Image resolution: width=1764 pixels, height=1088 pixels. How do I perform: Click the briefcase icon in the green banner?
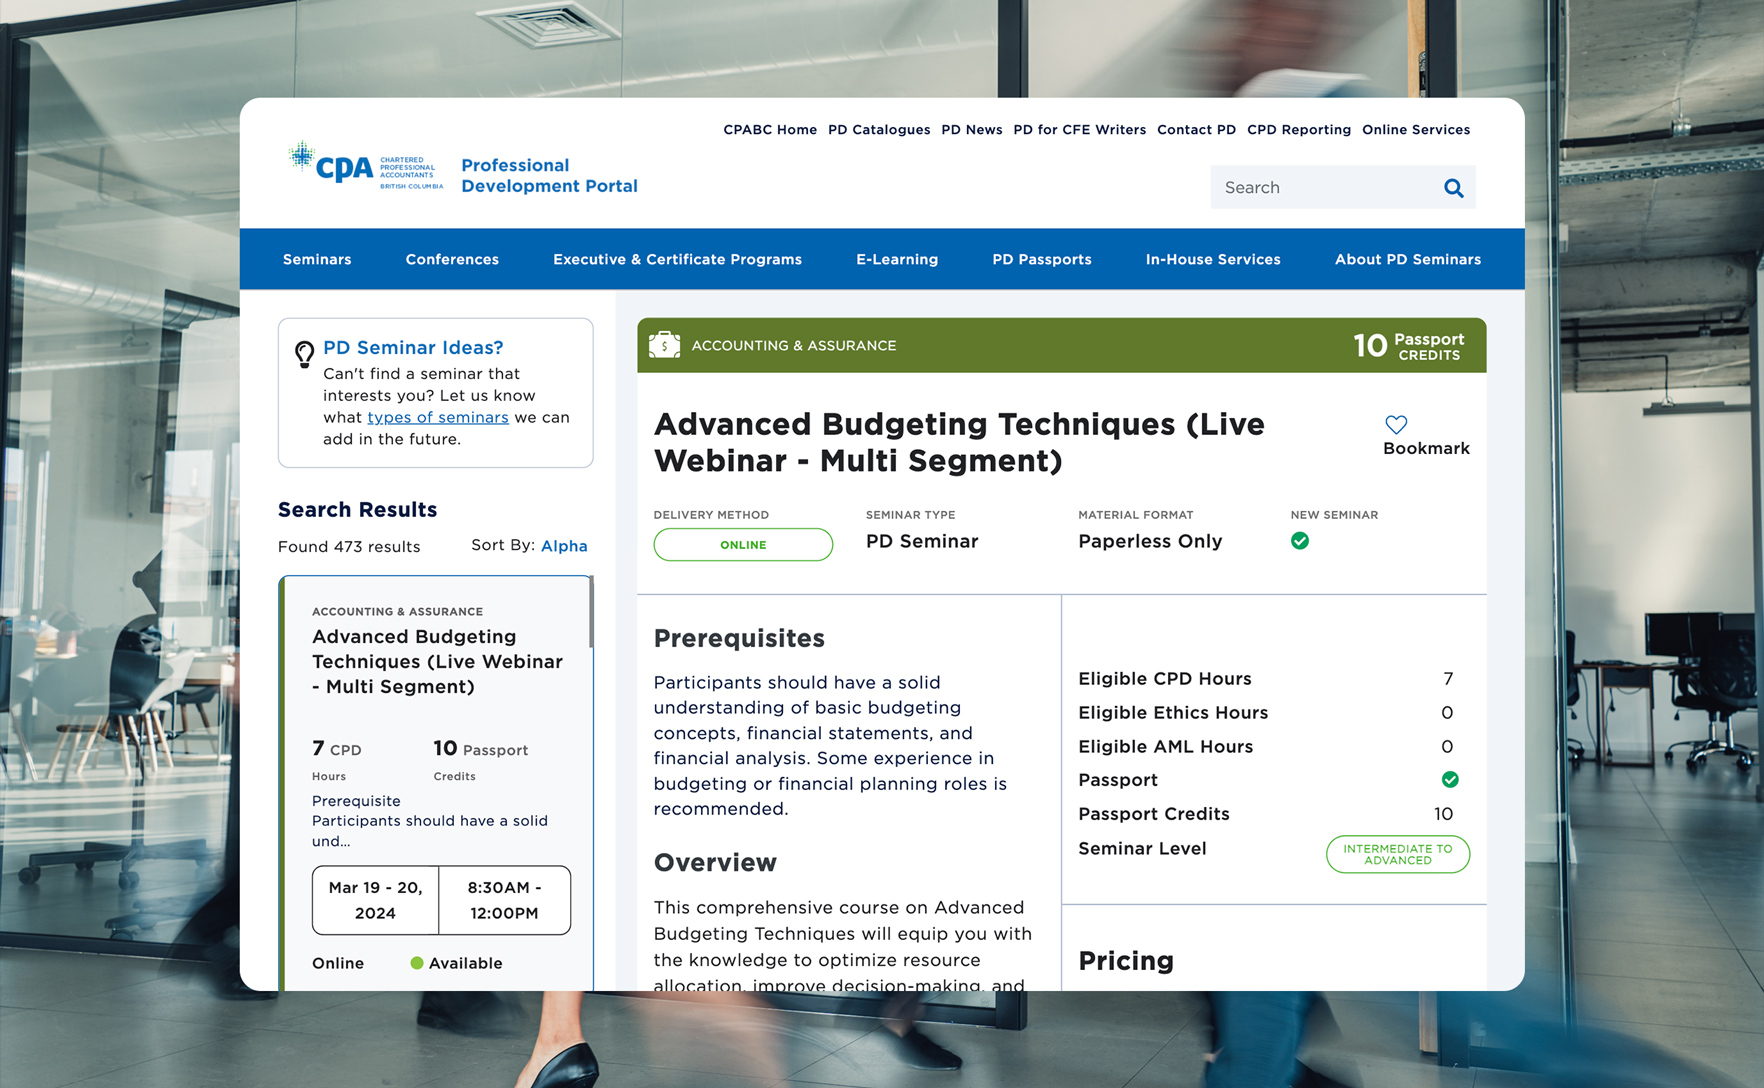click(x=663, y=345)
